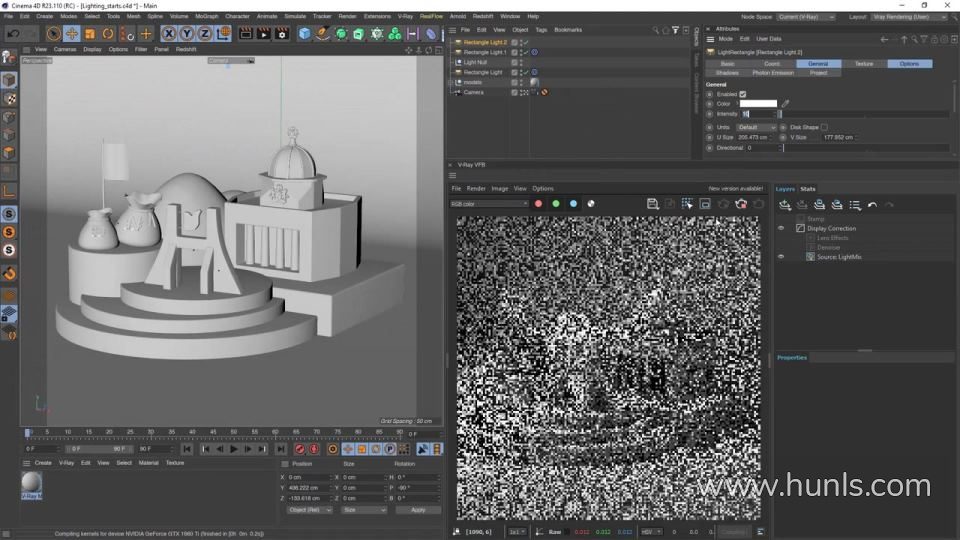Switch VFB to mono alpha display

[591, 204]
